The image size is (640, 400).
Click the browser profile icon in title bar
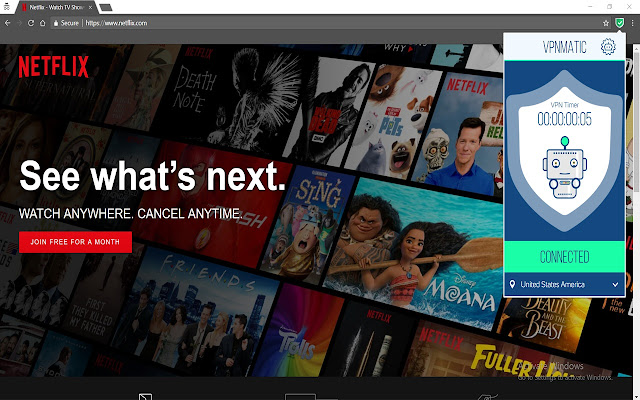click(x=7, y=7)
